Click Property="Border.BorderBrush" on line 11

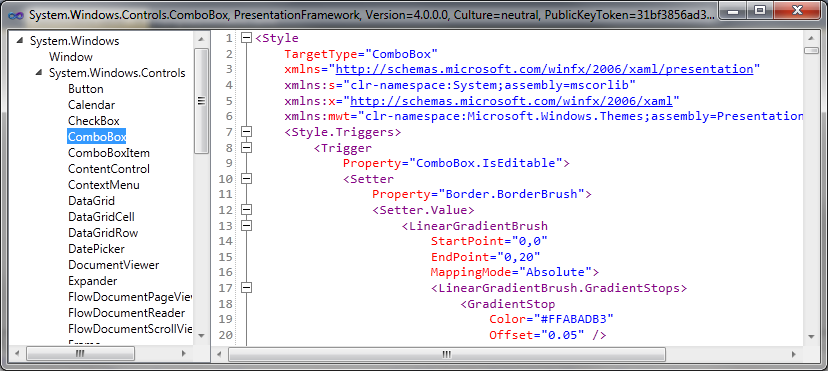pyautogui.click(x=482, y=194)
